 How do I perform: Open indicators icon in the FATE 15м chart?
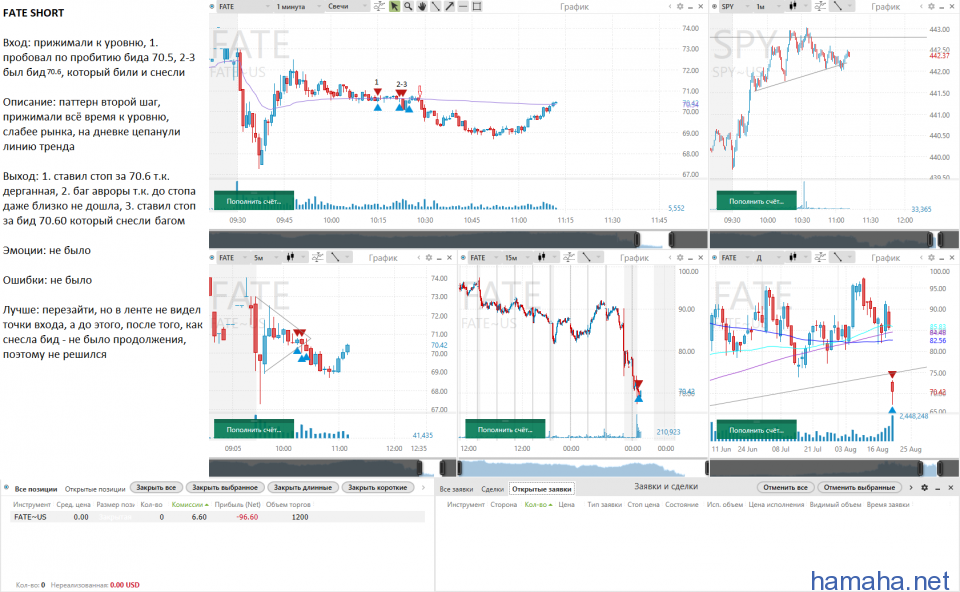[569, 258]
